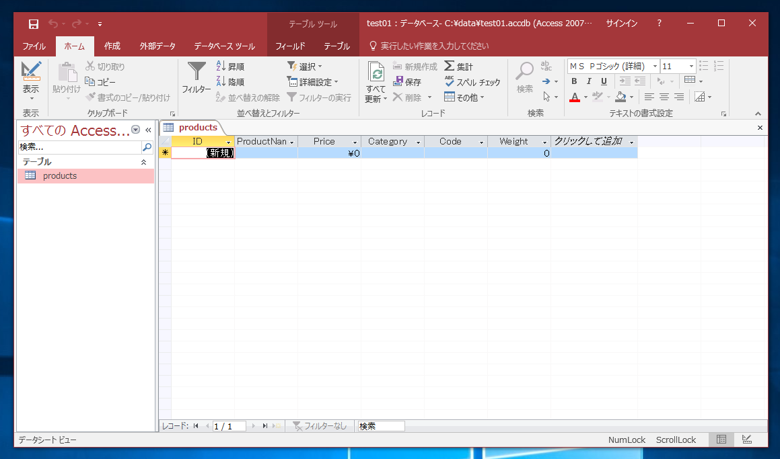Image resolution: width=780 pixels, height=459 pixels.
Task: Click the new-record row selector asterisk
Action: pyautogui.click(x=165, y=153)
